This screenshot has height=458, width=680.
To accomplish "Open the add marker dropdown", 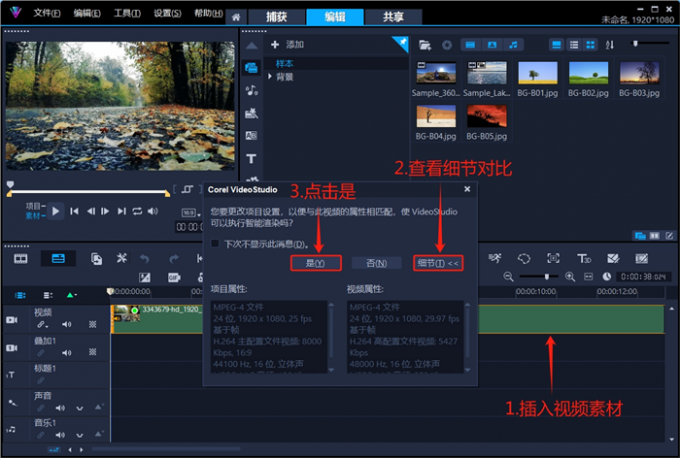I will 72,295.
